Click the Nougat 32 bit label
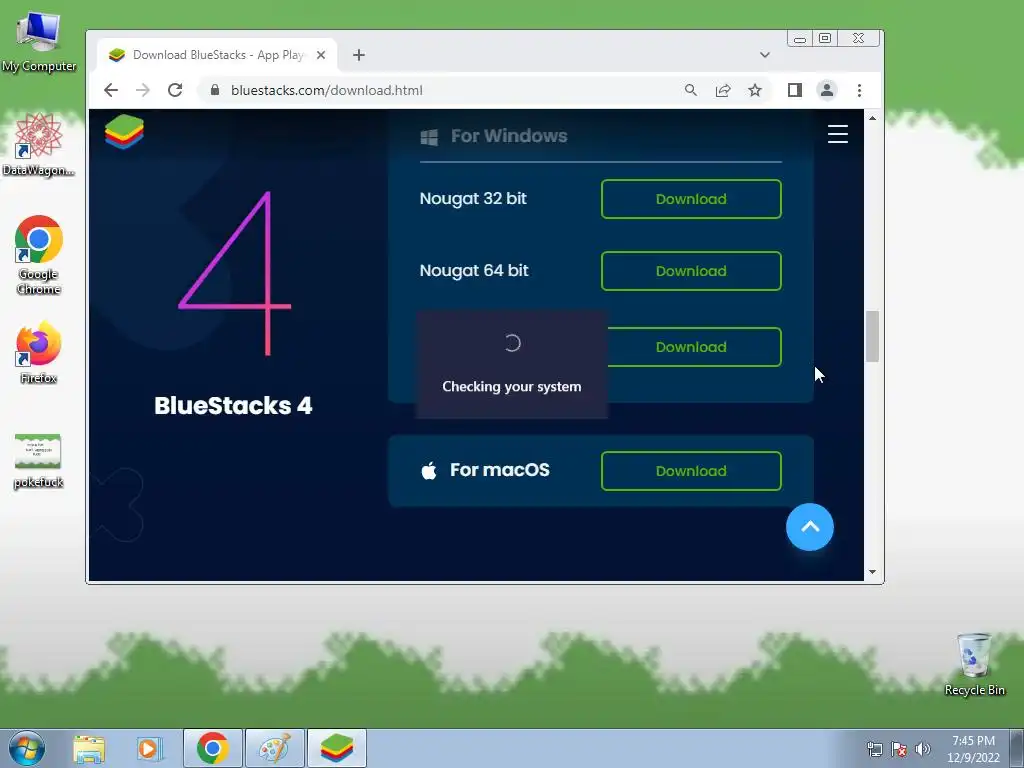This screenshot has height=768, width=1024. point(473,199)
